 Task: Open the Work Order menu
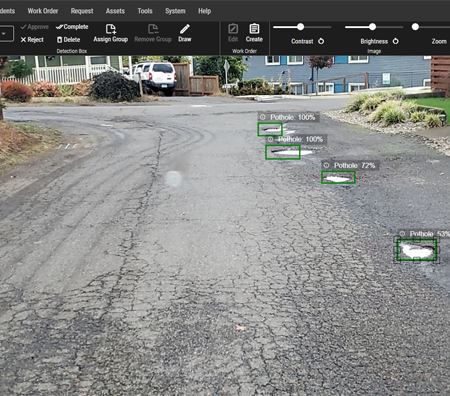coord(43,11)
